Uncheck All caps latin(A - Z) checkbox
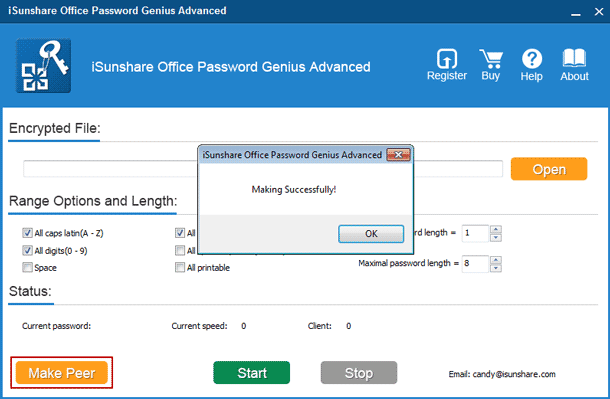 [27, 233]
